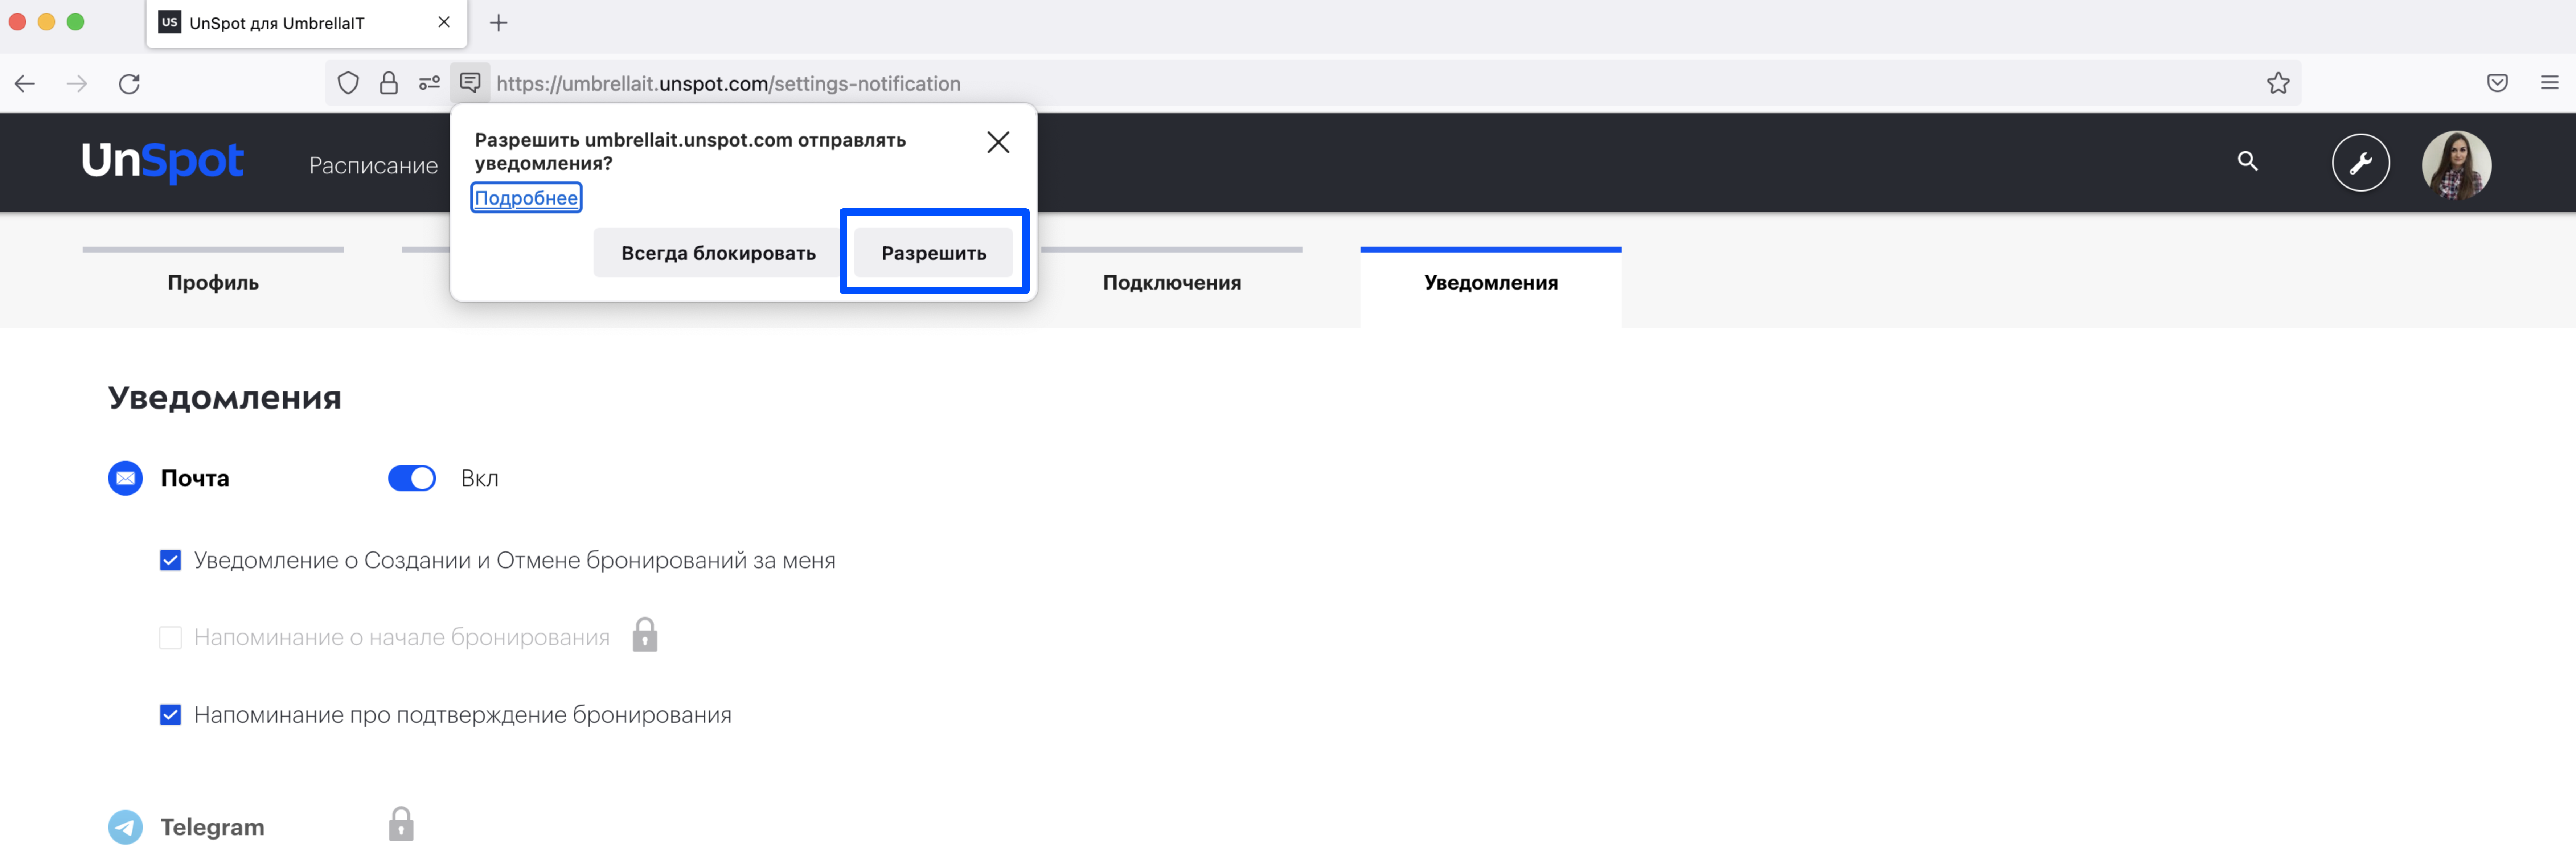Click the Уведомления page heading

click(x=225, y=398)
